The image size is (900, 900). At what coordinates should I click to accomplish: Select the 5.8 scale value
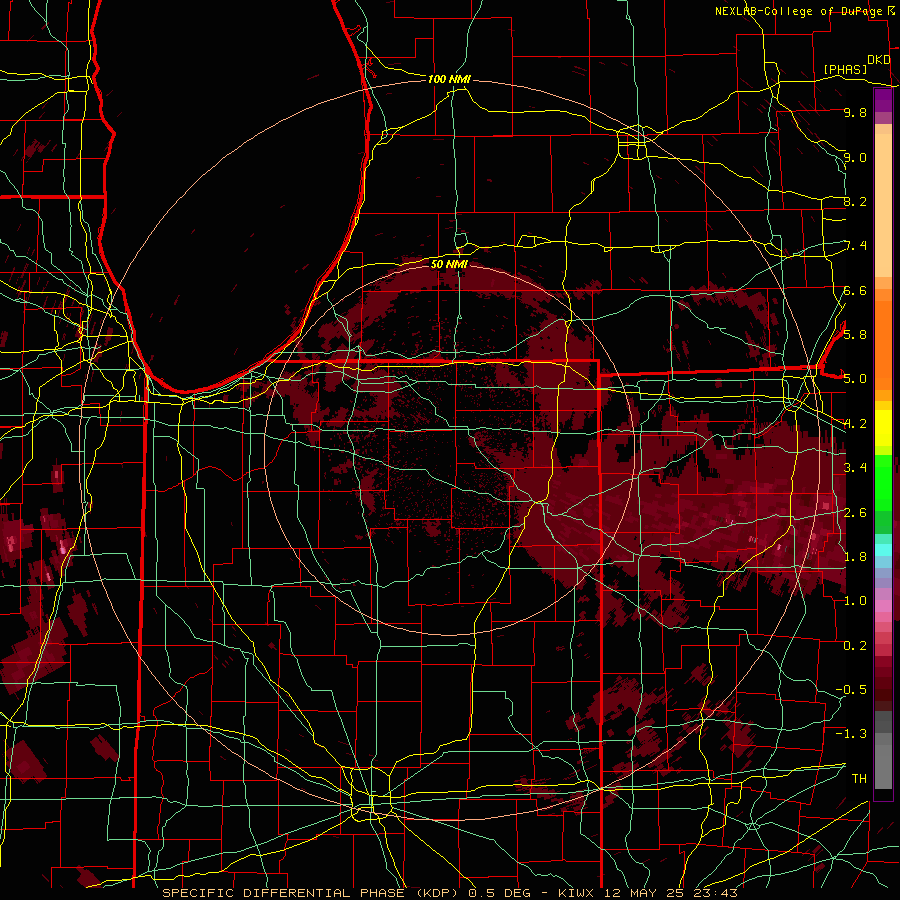point(855,335)
